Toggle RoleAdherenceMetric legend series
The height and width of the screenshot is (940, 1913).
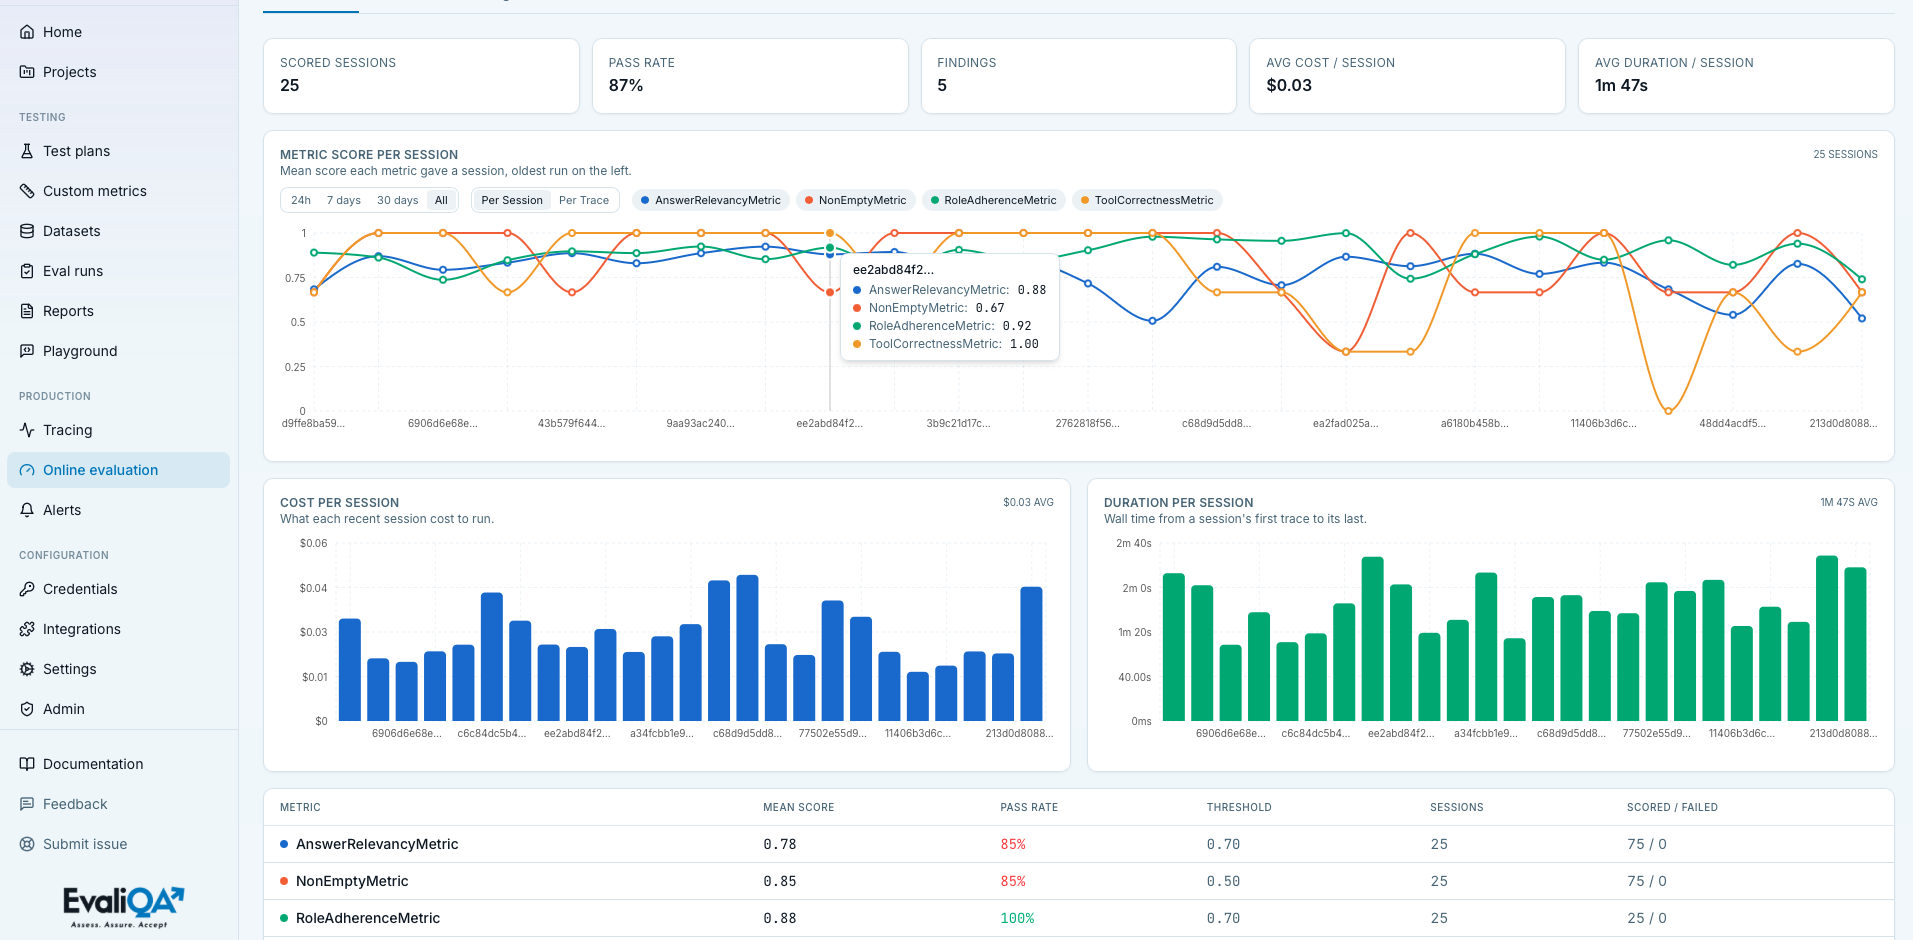pyautogui.click(x=994, y=200)
